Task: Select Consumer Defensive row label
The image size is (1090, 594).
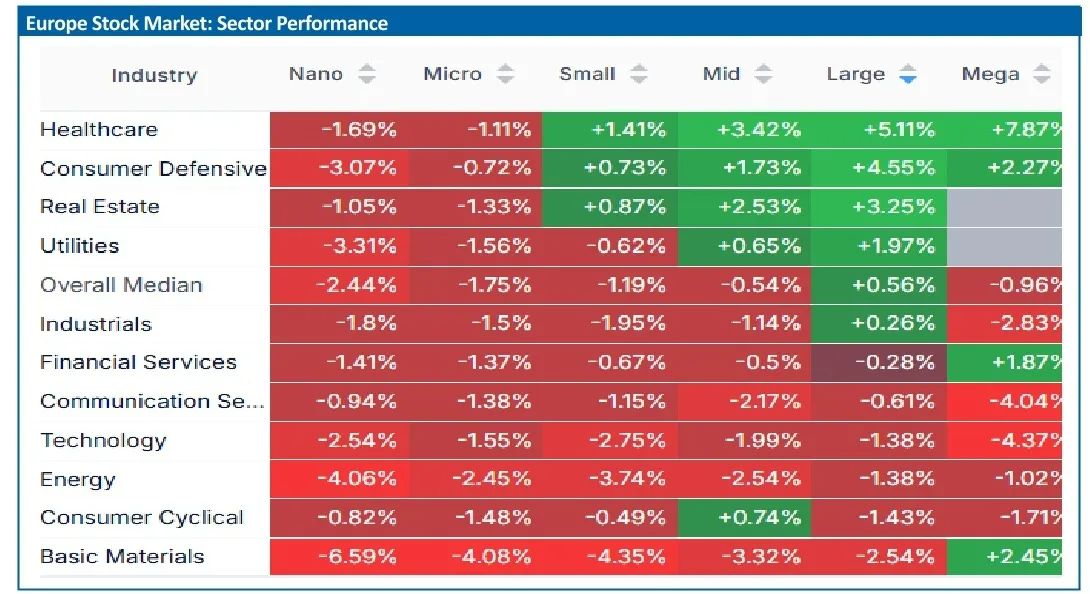Action: point(154,168)
